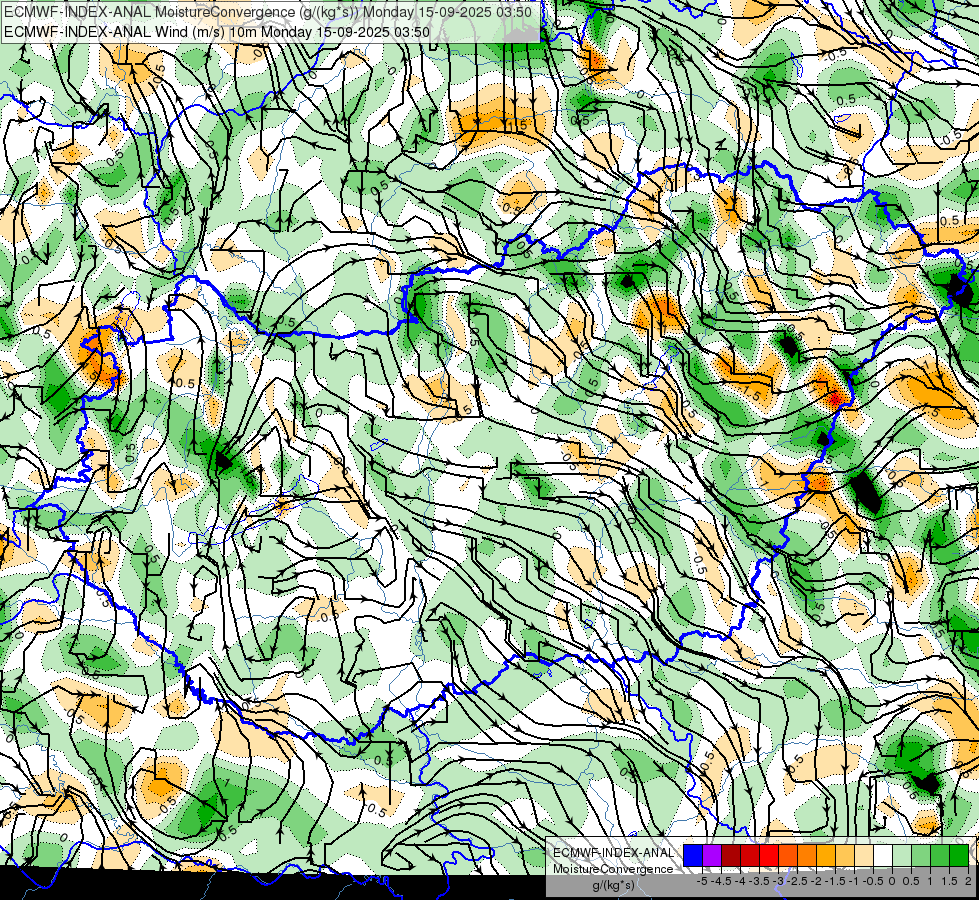
Task: Click the Wind 10m title line
Action: (217, 31)
